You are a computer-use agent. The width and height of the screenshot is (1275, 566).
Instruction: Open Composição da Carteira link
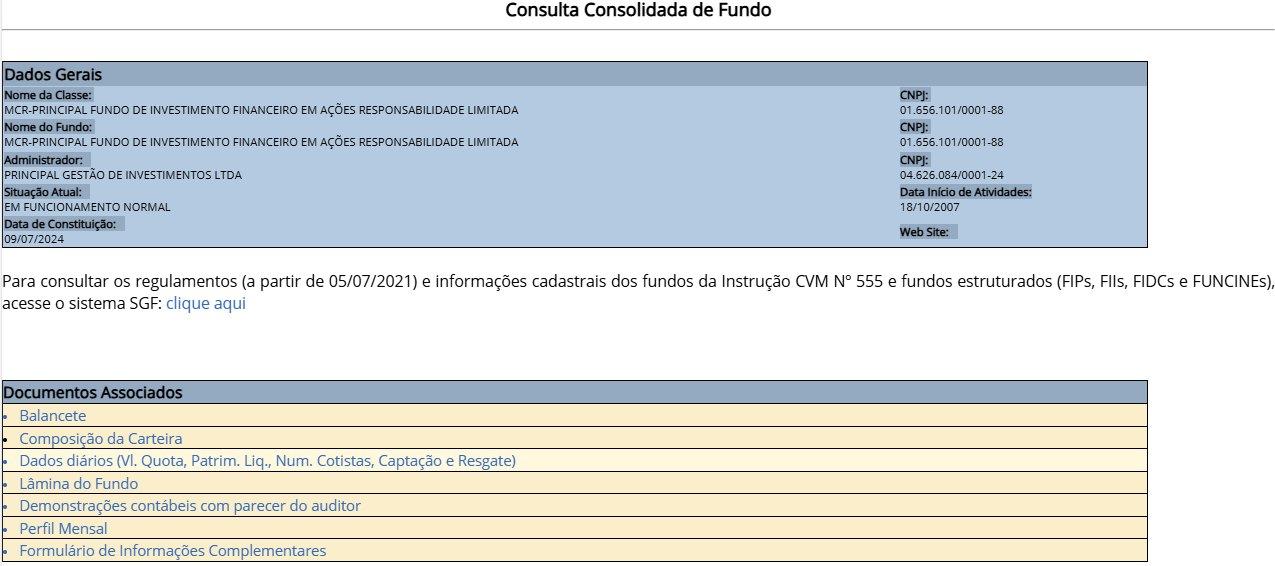(x=101, y=439)
